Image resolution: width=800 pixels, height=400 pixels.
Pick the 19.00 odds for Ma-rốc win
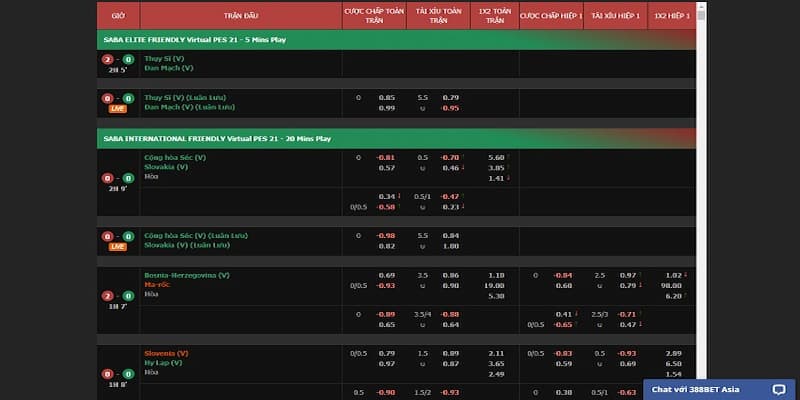pos(495,285)
